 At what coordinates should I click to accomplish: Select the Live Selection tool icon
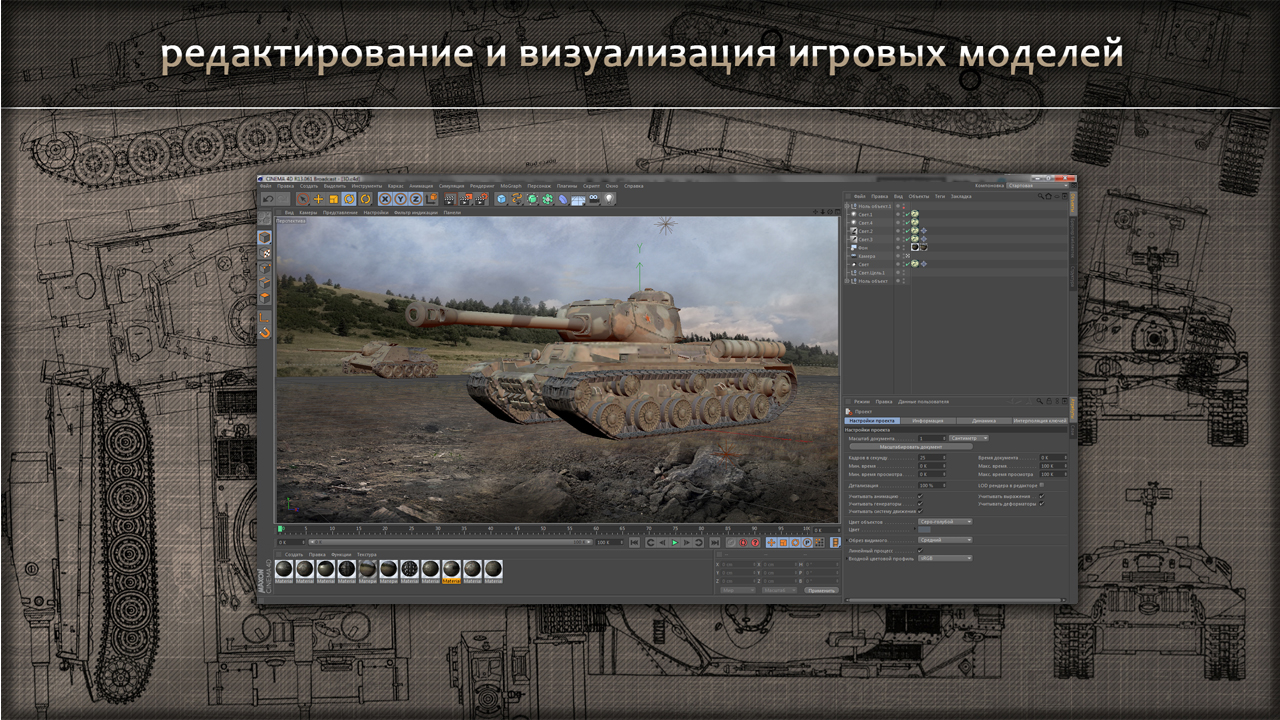(x=303, y=199)
